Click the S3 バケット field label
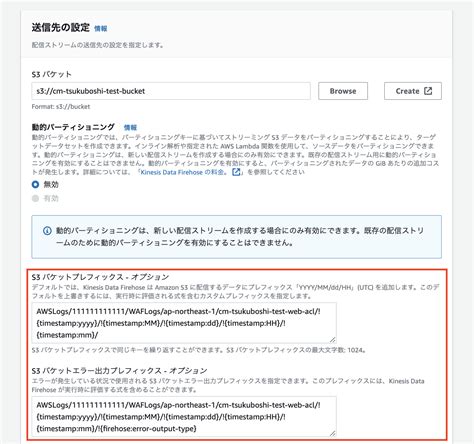The image size is (474, 444). [x=52, y=74]
